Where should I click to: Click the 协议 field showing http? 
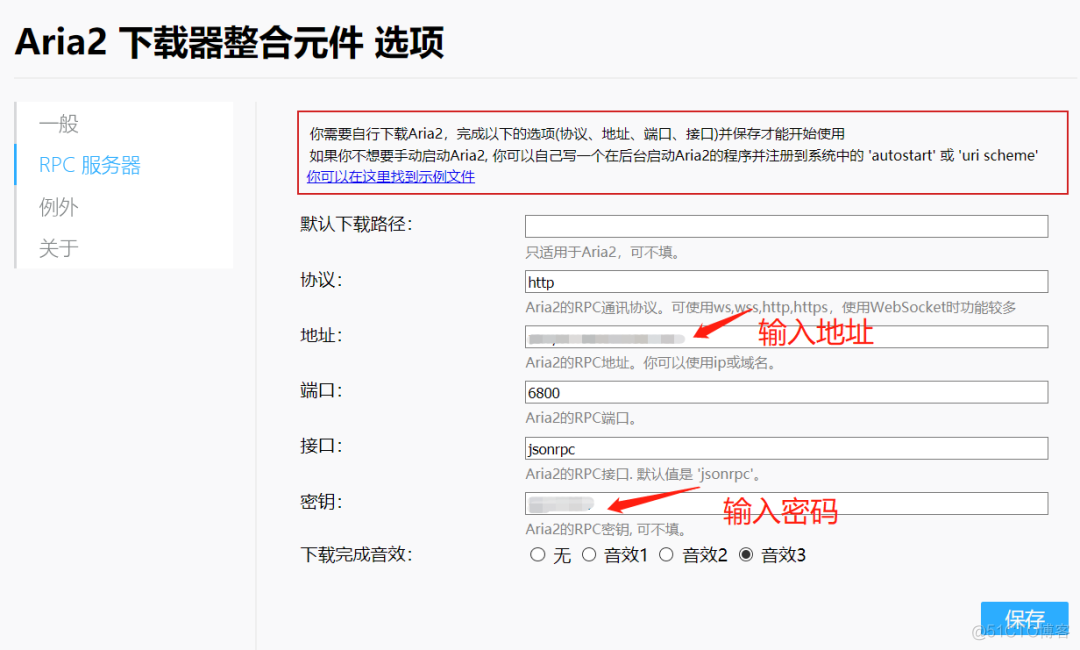tap(786, 281)
